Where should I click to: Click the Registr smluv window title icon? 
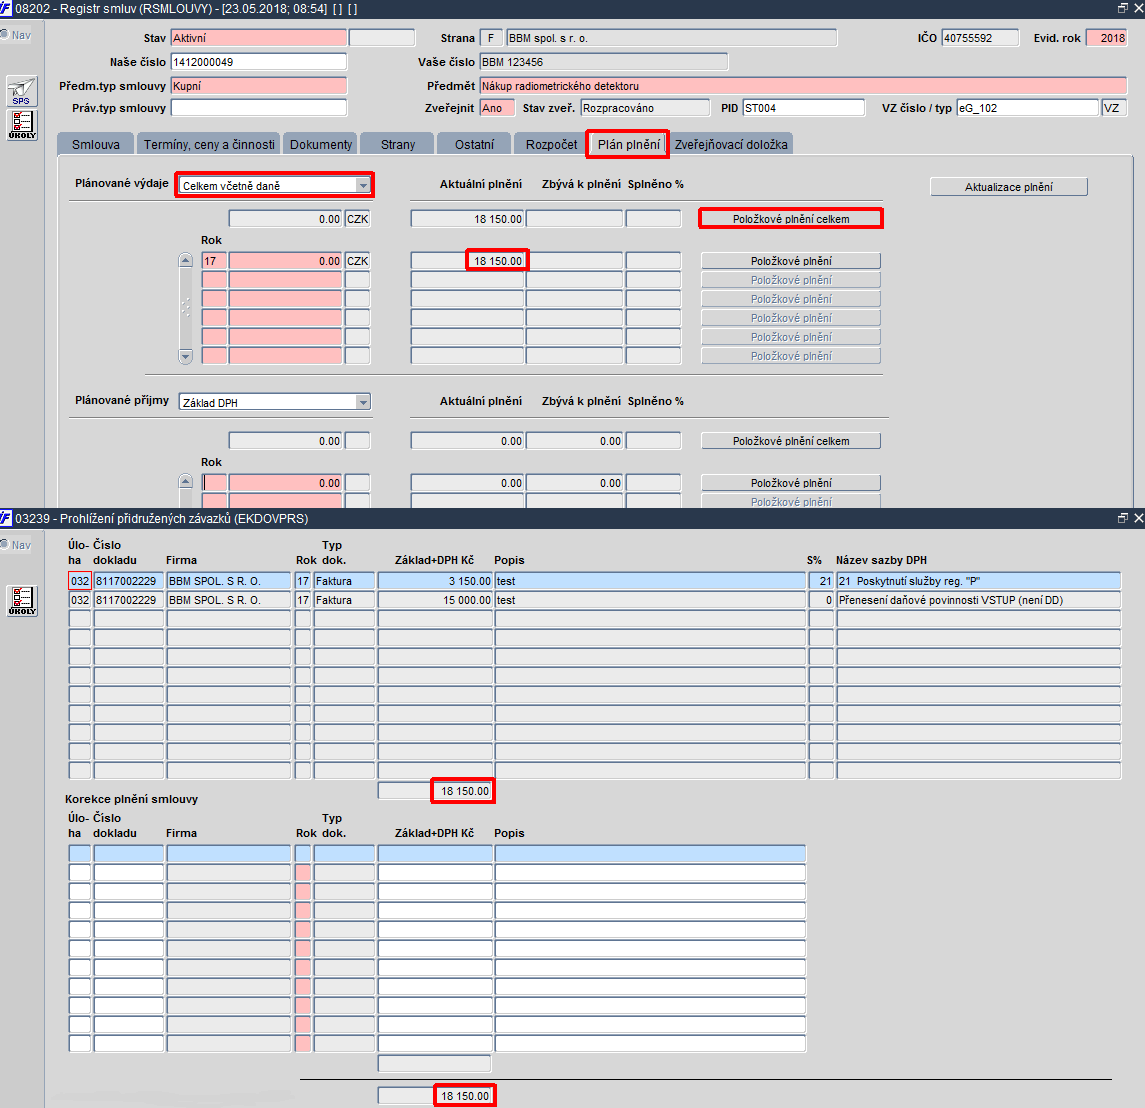(6, 9)
